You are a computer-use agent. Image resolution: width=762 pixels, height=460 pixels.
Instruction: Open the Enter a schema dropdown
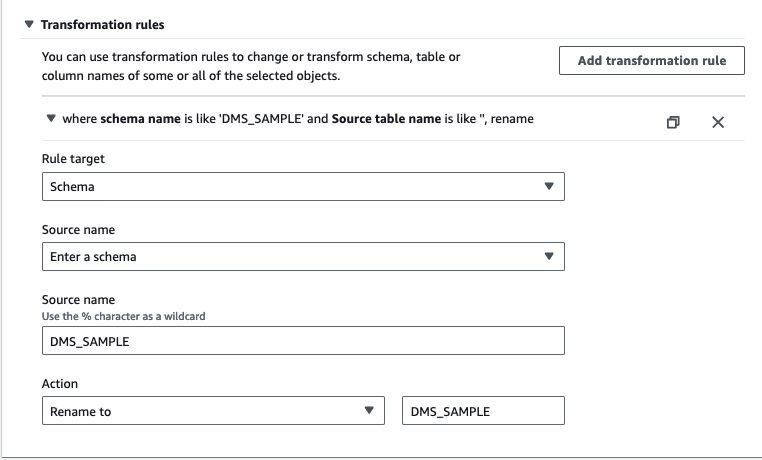coord(290,257)
